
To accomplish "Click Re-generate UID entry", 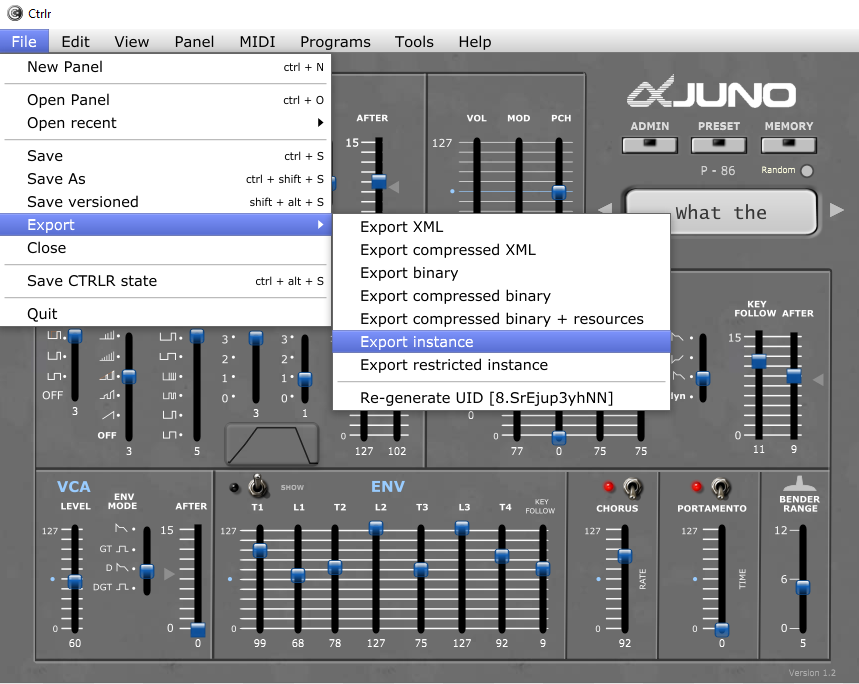I will click(x=501, y=398).
